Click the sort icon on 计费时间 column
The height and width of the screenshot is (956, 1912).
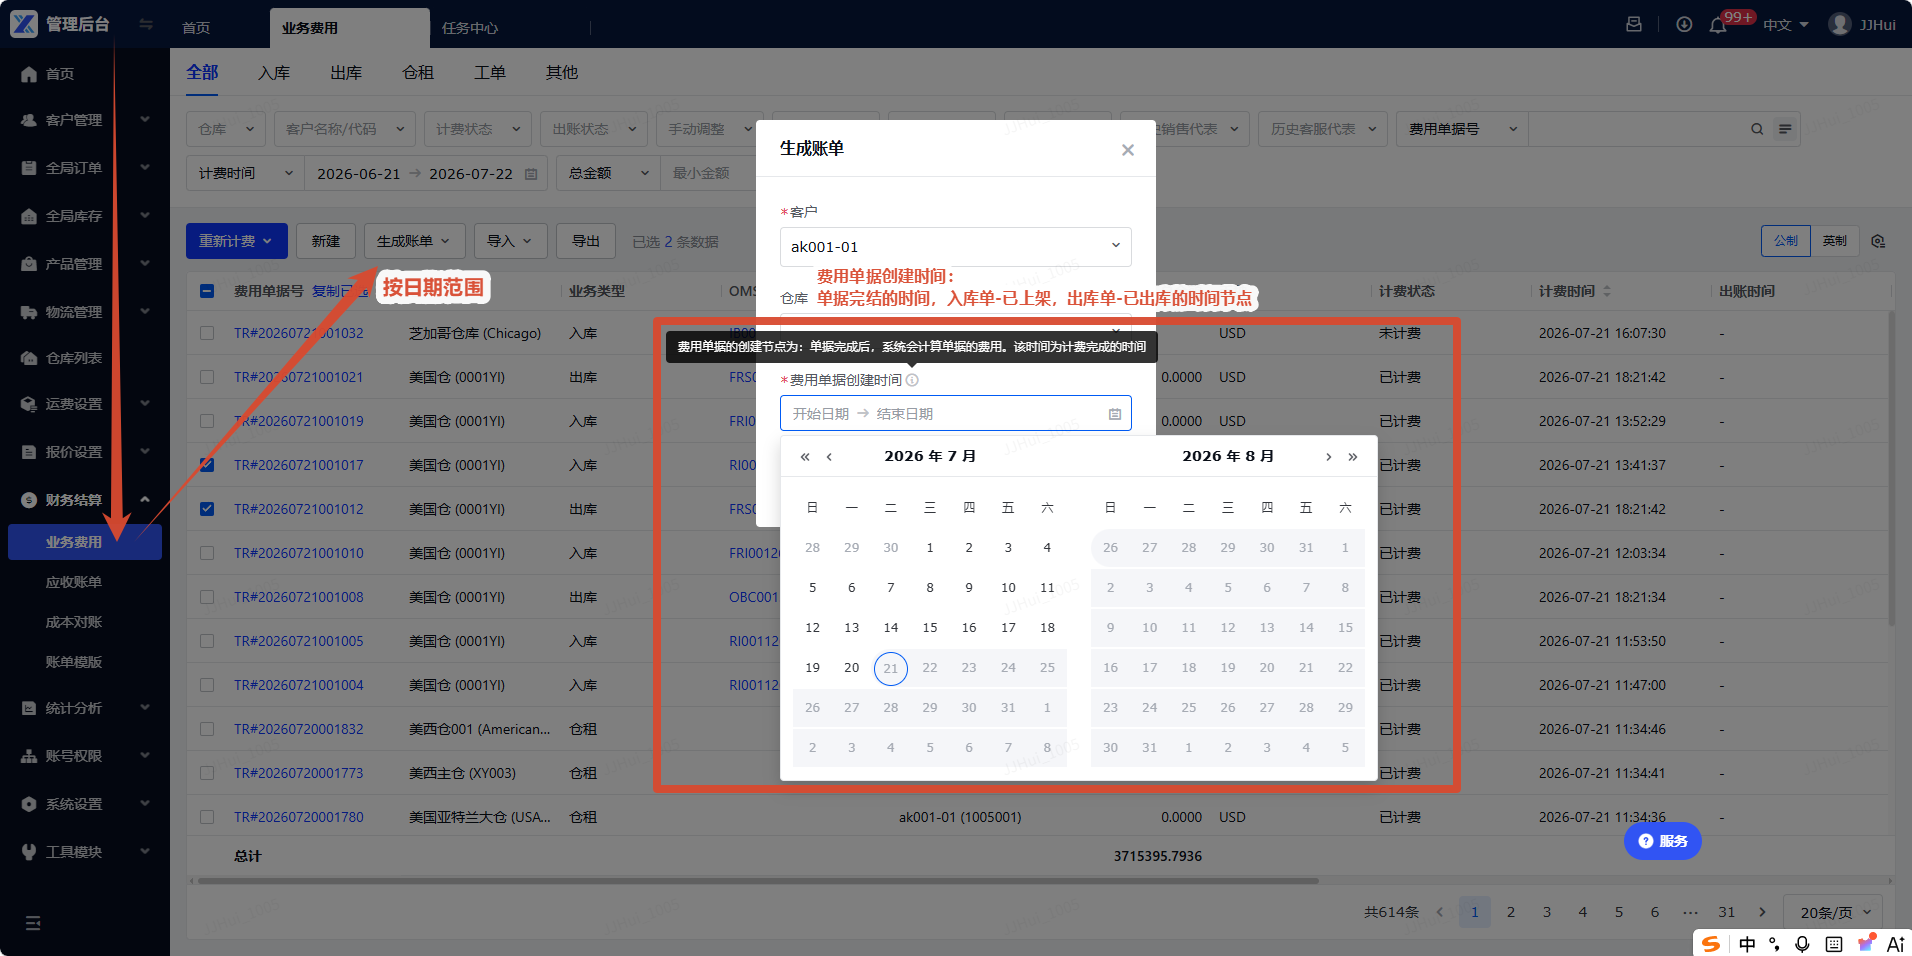click(x=1607, y=291)
